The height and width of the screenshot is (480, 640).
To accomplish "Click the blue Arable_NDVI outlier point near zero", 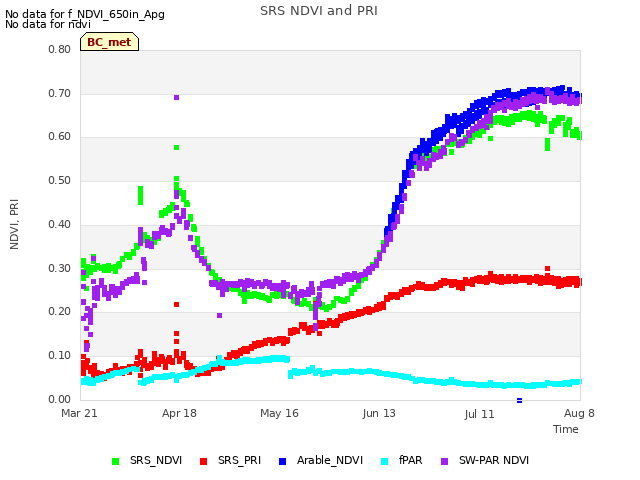I will tap(519, 400).
